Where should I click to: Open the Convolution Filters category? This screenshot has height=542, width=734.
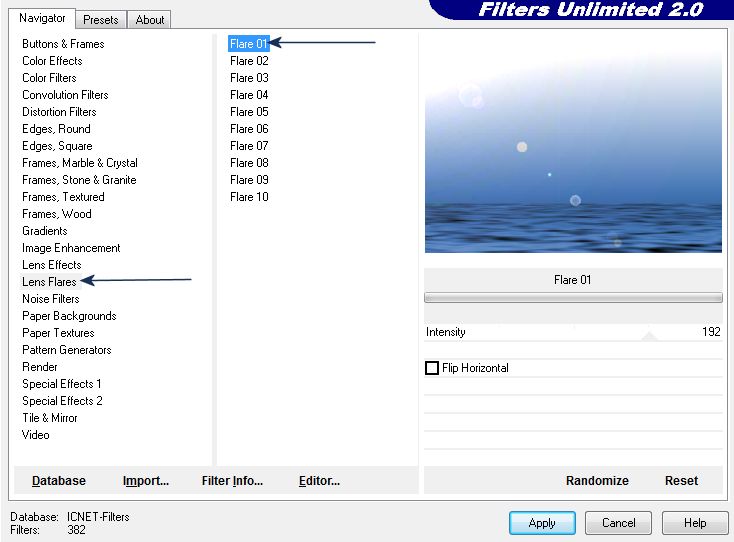(x=65, y=95)
